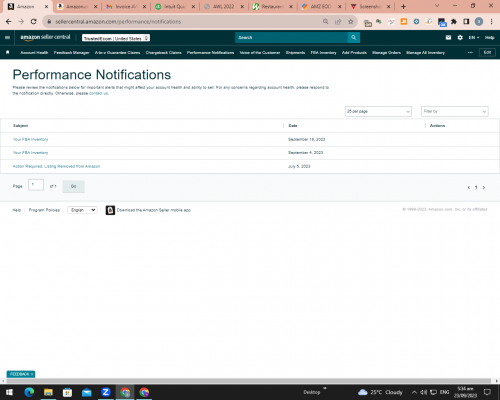Show hidden system tray icons
Viewport: 500px width, 400px height.
(x=414, y=392)
